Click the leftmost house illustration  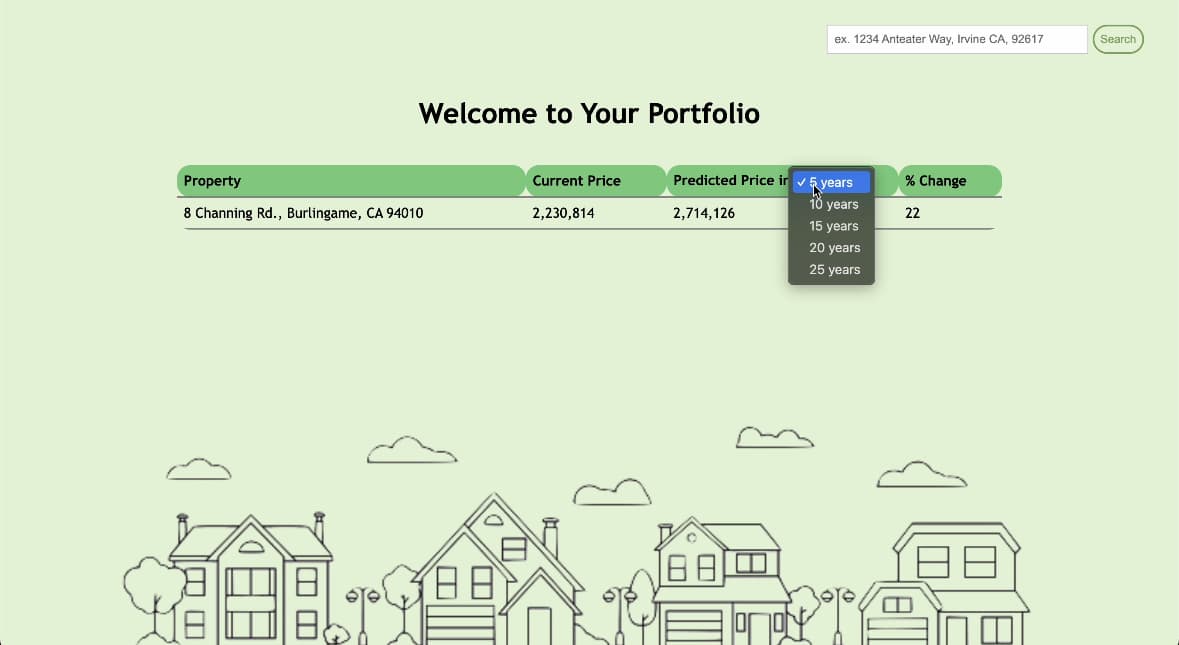tap(250, 577)
